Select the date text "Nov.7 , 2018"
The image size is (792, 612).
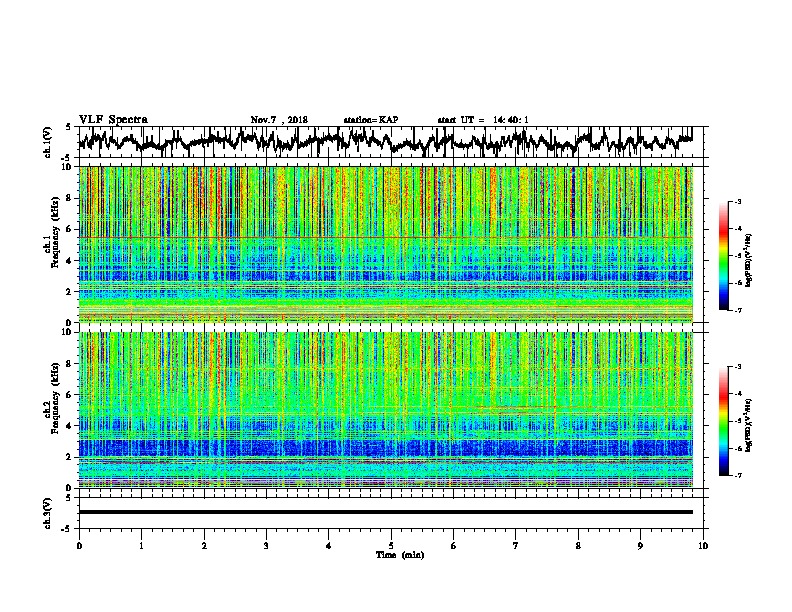click(x=279, y=120)
